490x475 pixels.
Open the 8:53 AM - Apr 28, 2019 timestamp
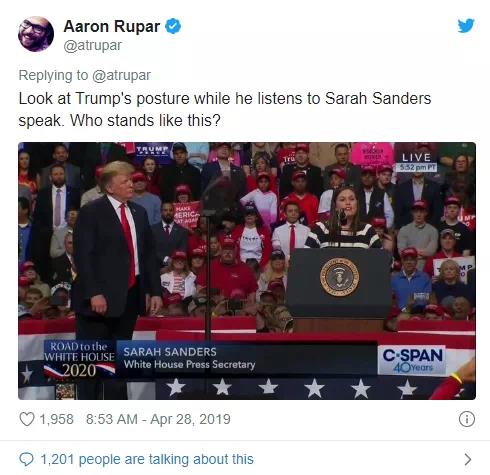[158, 419]
